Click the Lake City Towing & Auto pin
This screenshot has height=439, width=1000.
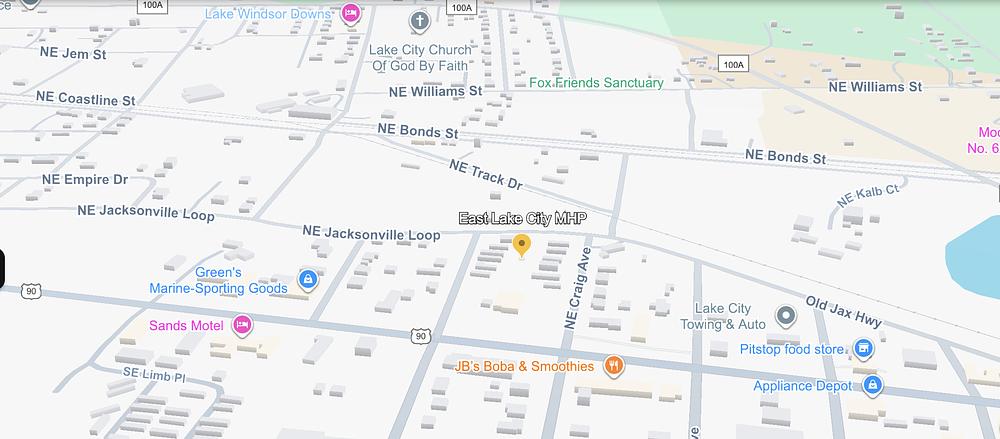[786, 316]
